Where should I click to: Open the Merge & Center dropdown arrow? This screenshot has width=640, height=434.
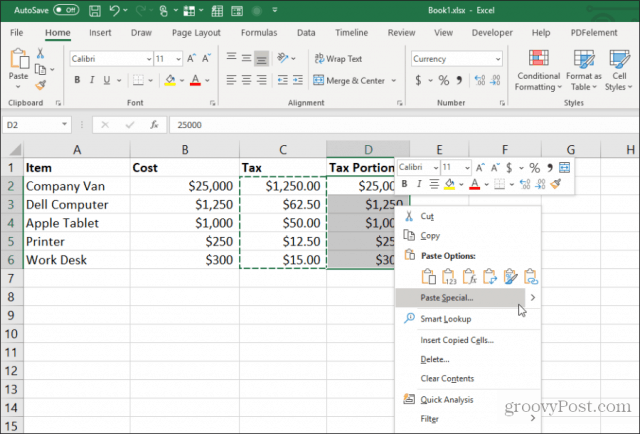click(393, 80)
